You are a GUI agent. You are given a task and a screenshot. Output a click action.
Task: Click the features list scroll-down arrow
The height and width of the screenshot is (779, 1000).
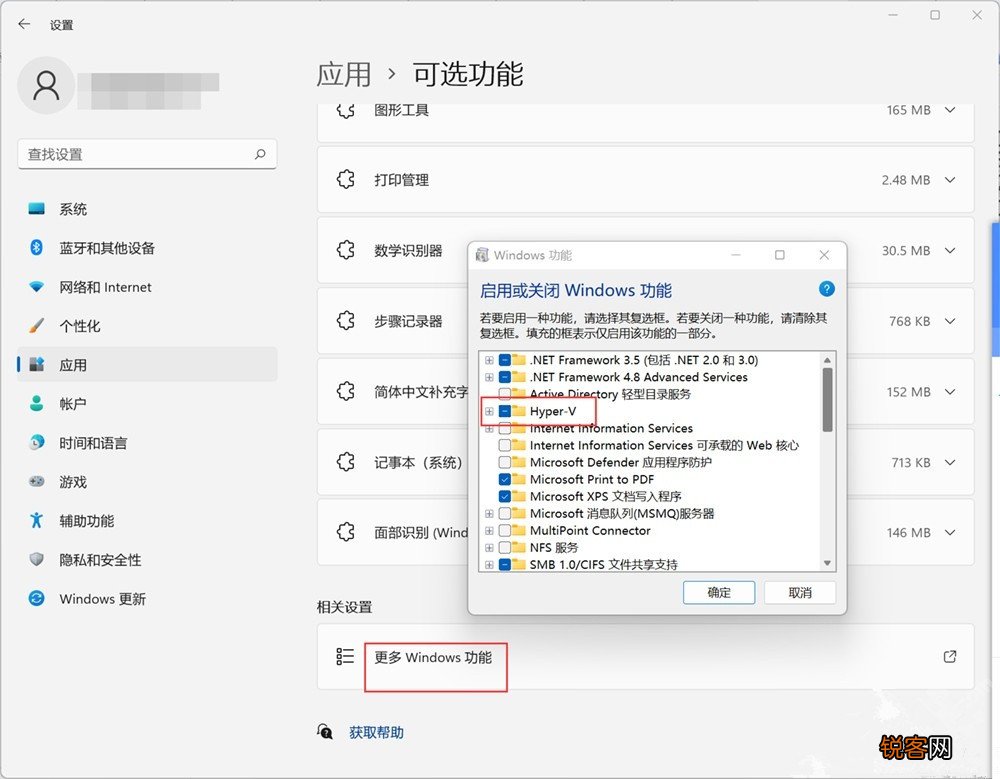827,563
